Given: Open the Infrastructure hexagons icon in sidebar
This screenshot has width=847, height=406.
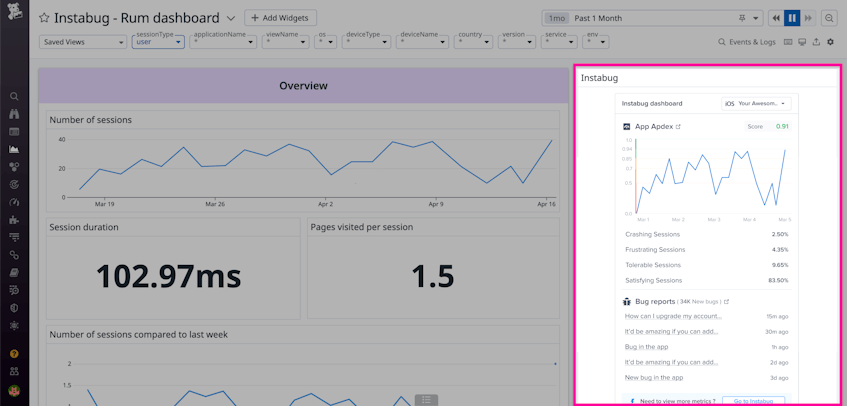Looking at the screenshot, I should click(15, 167).
